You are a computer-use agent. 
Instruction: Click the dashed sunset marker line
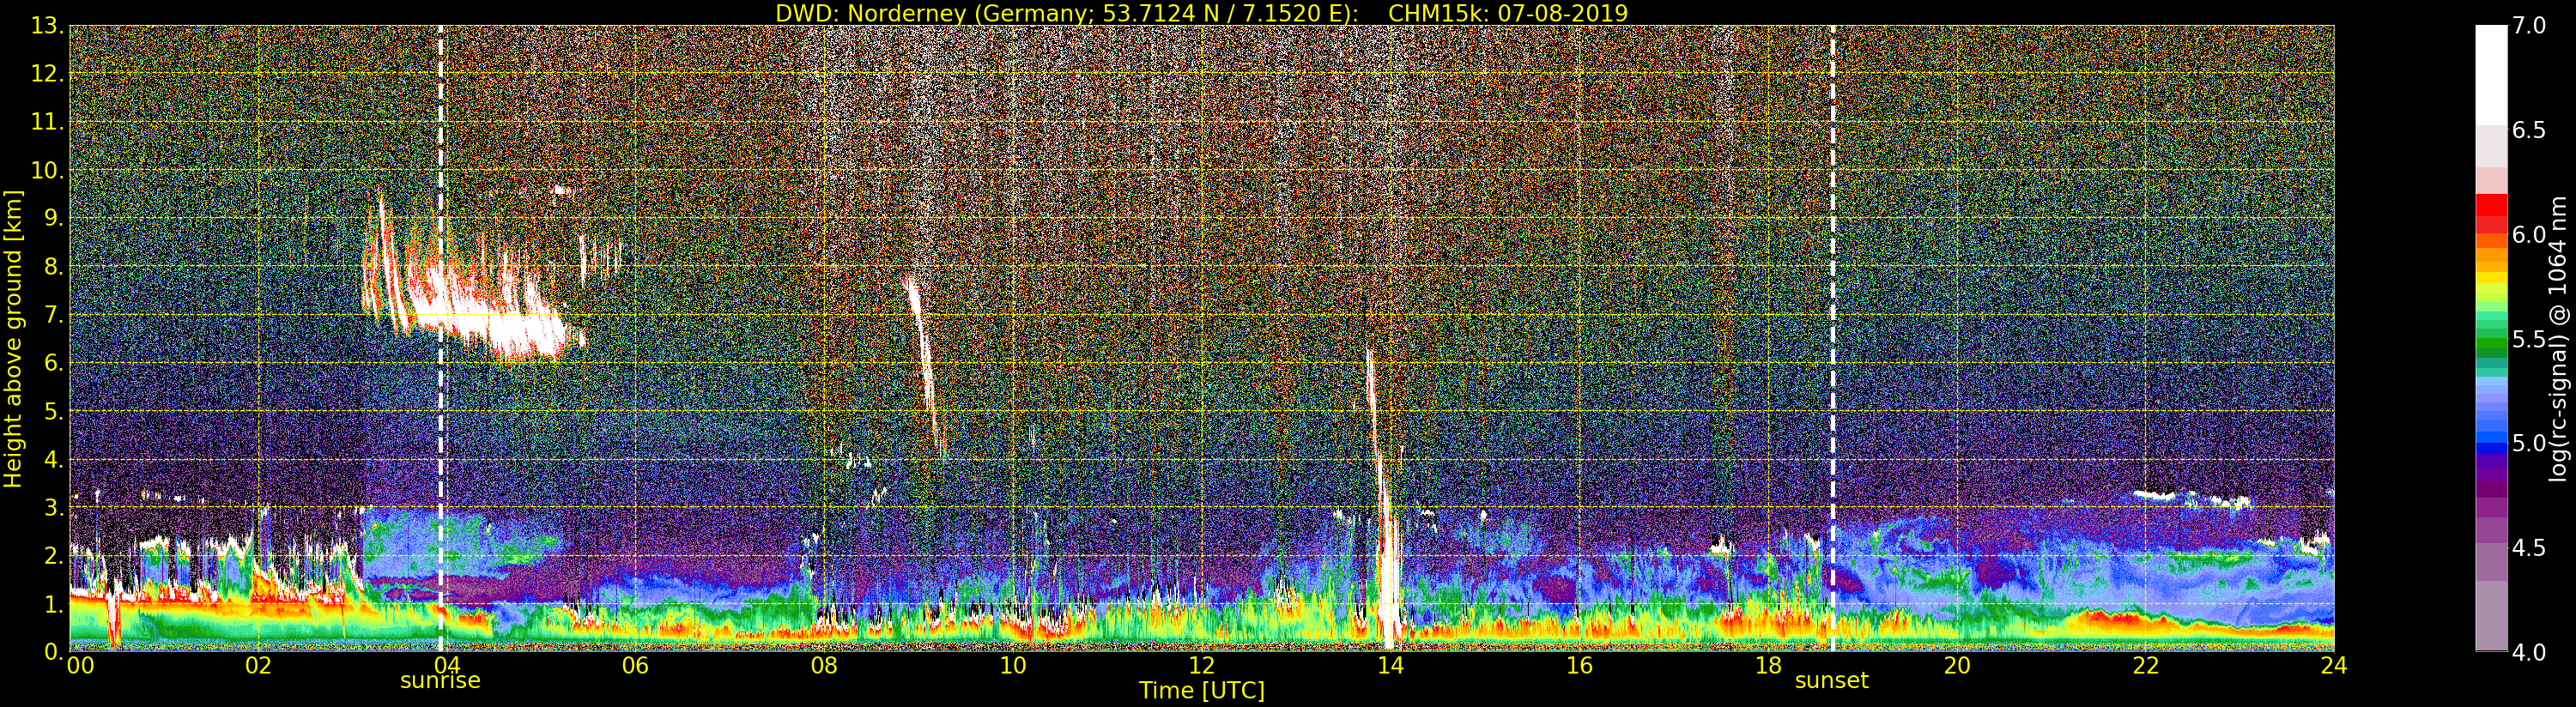click(1833, 338)
